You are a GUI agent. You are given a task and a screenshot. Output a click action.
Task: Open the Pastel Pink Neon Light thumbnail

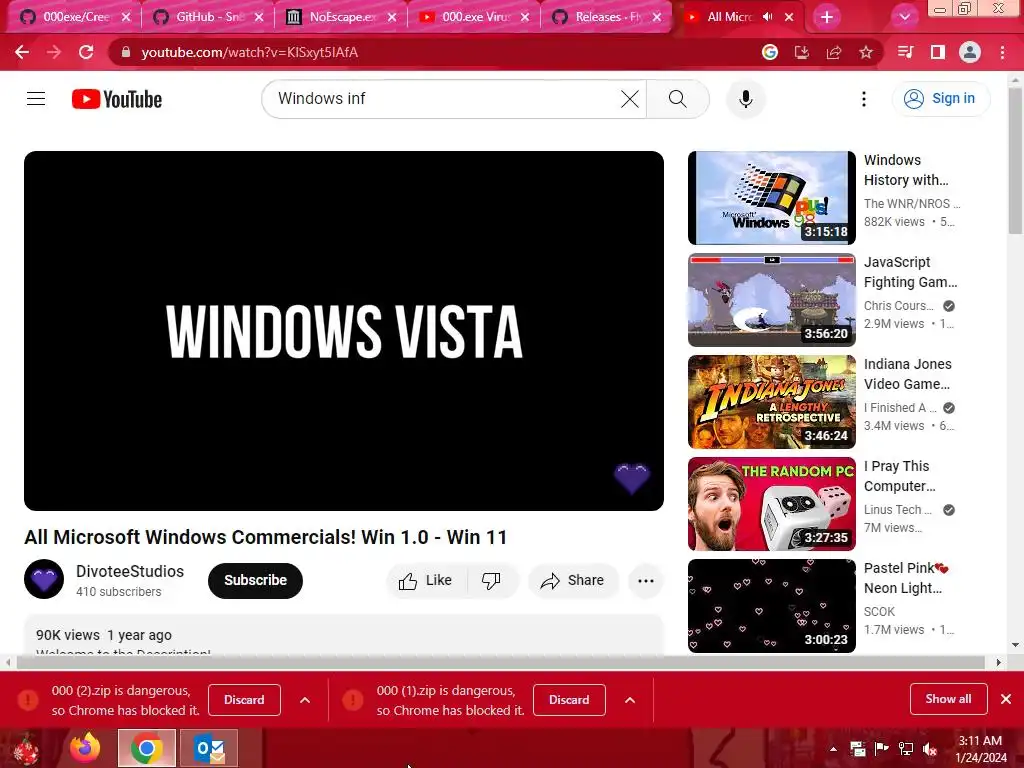[771, 605]
